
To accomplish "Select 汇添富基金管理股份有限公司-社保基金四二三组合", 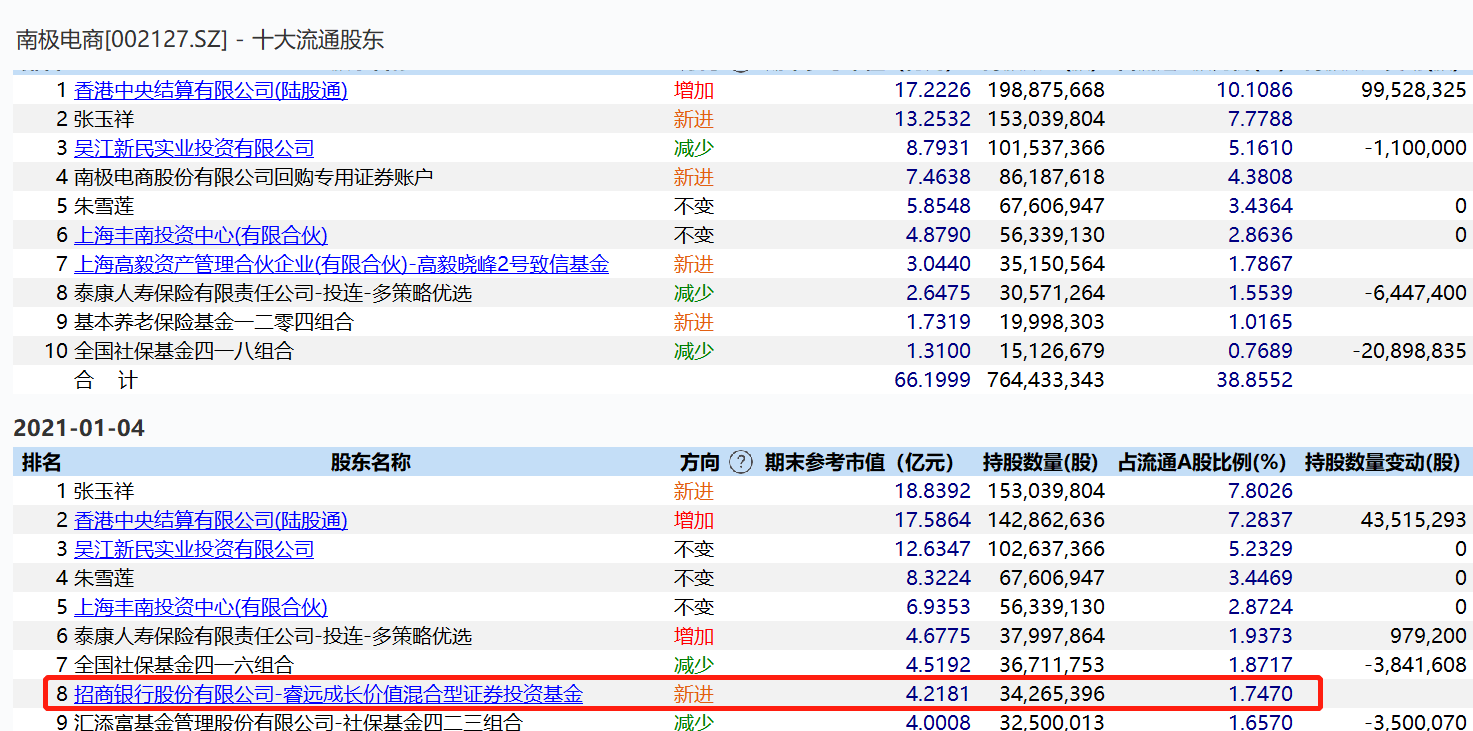I will tap(298, 722).
